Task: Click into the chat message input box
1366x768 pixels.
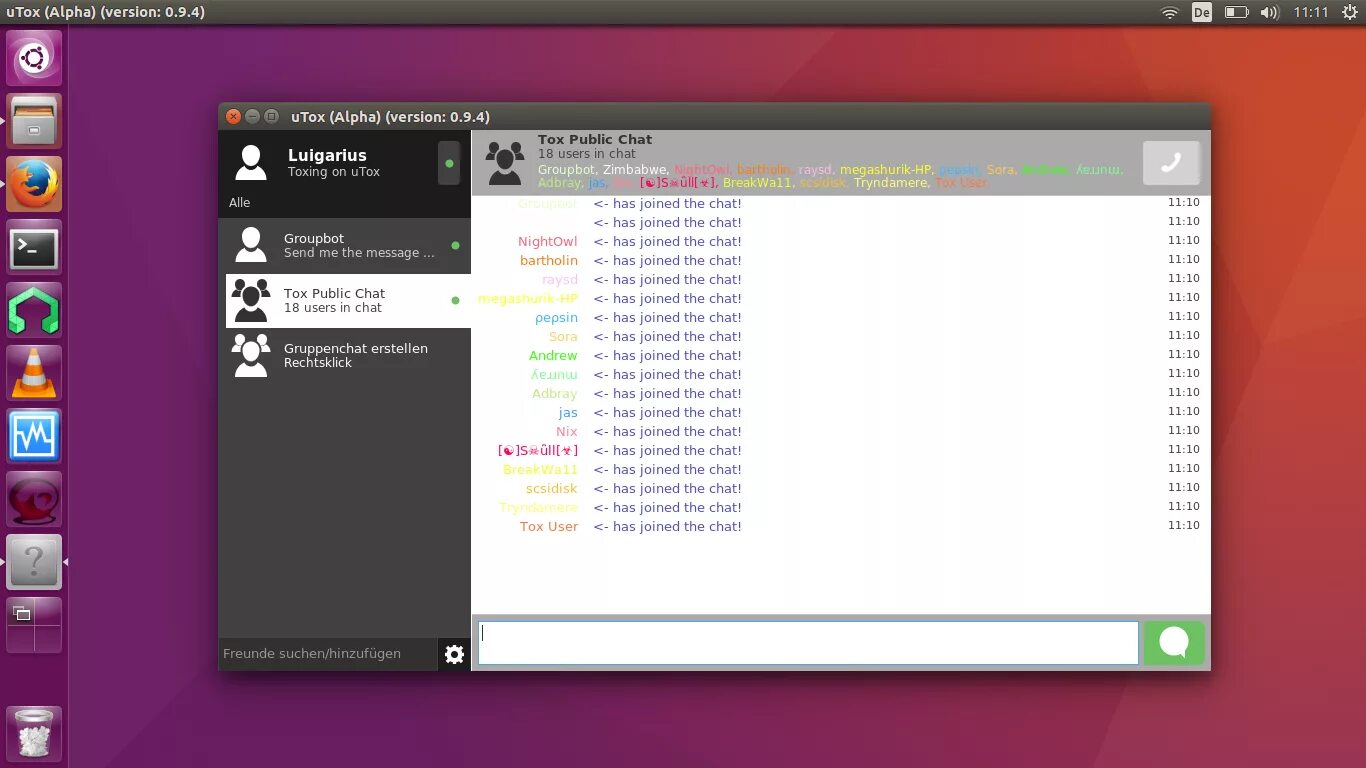Action: [x=808, y=643]
